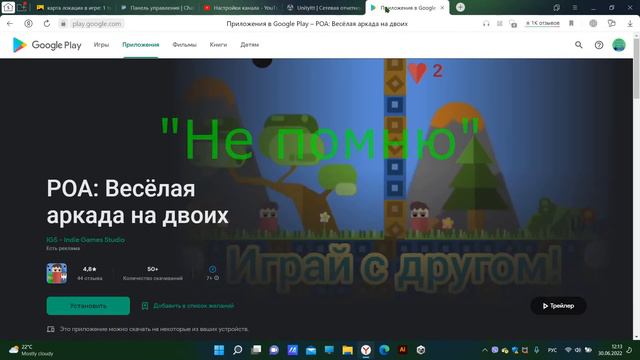Click the РУС language indicator
This screenshot has width=640, height=360.
click(552, 350)
